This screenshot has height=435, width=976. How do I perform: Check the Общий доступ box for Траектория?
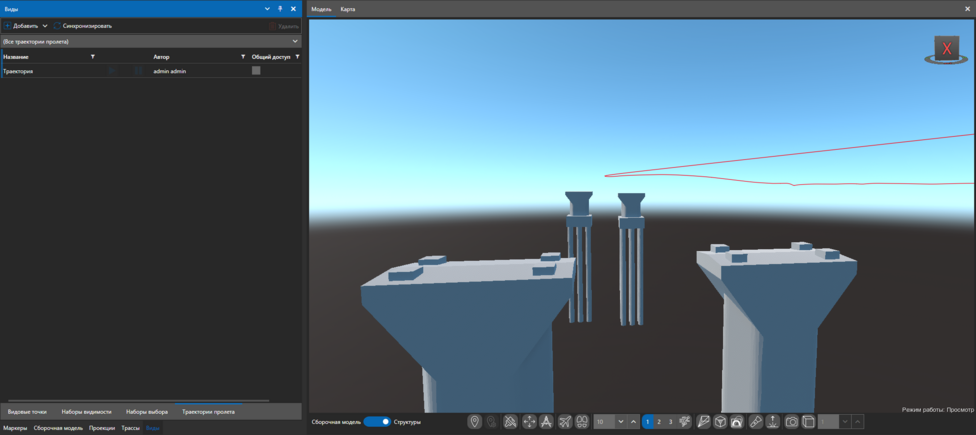click(x=256, y=71)
